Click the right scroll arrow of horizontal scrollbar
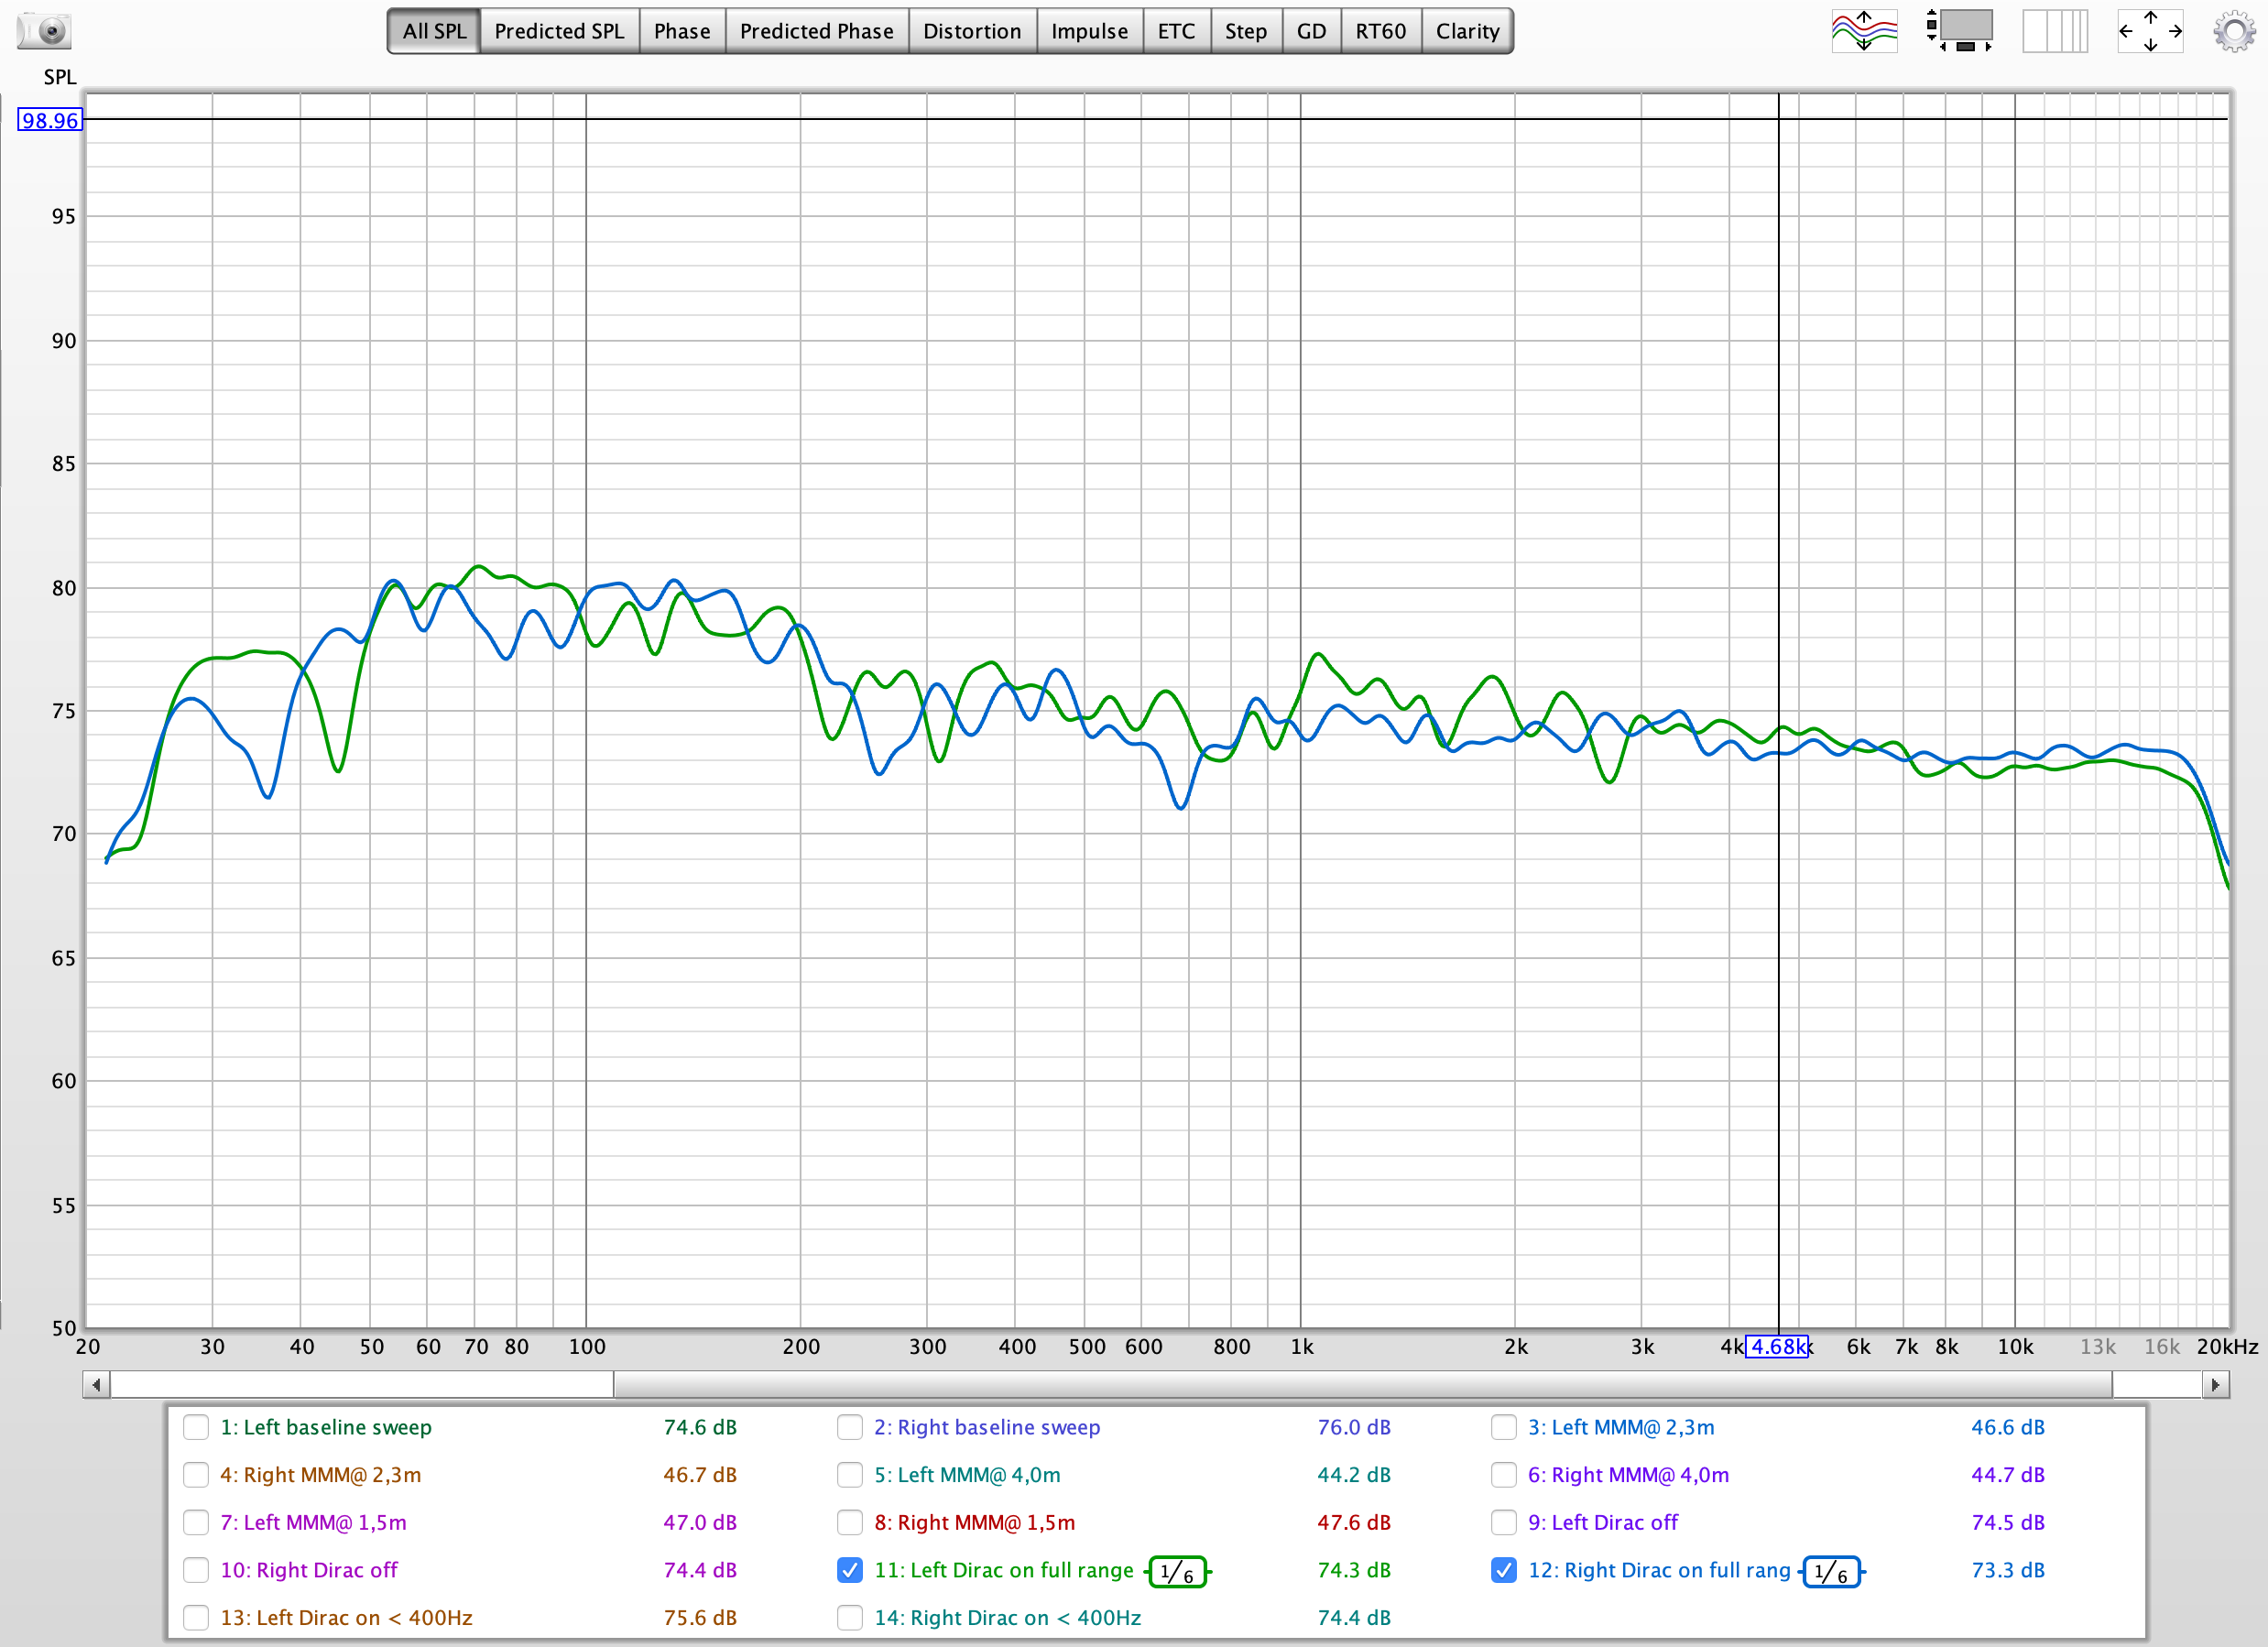This screenshot has width=2268, height=1647. [2215, 1385]
